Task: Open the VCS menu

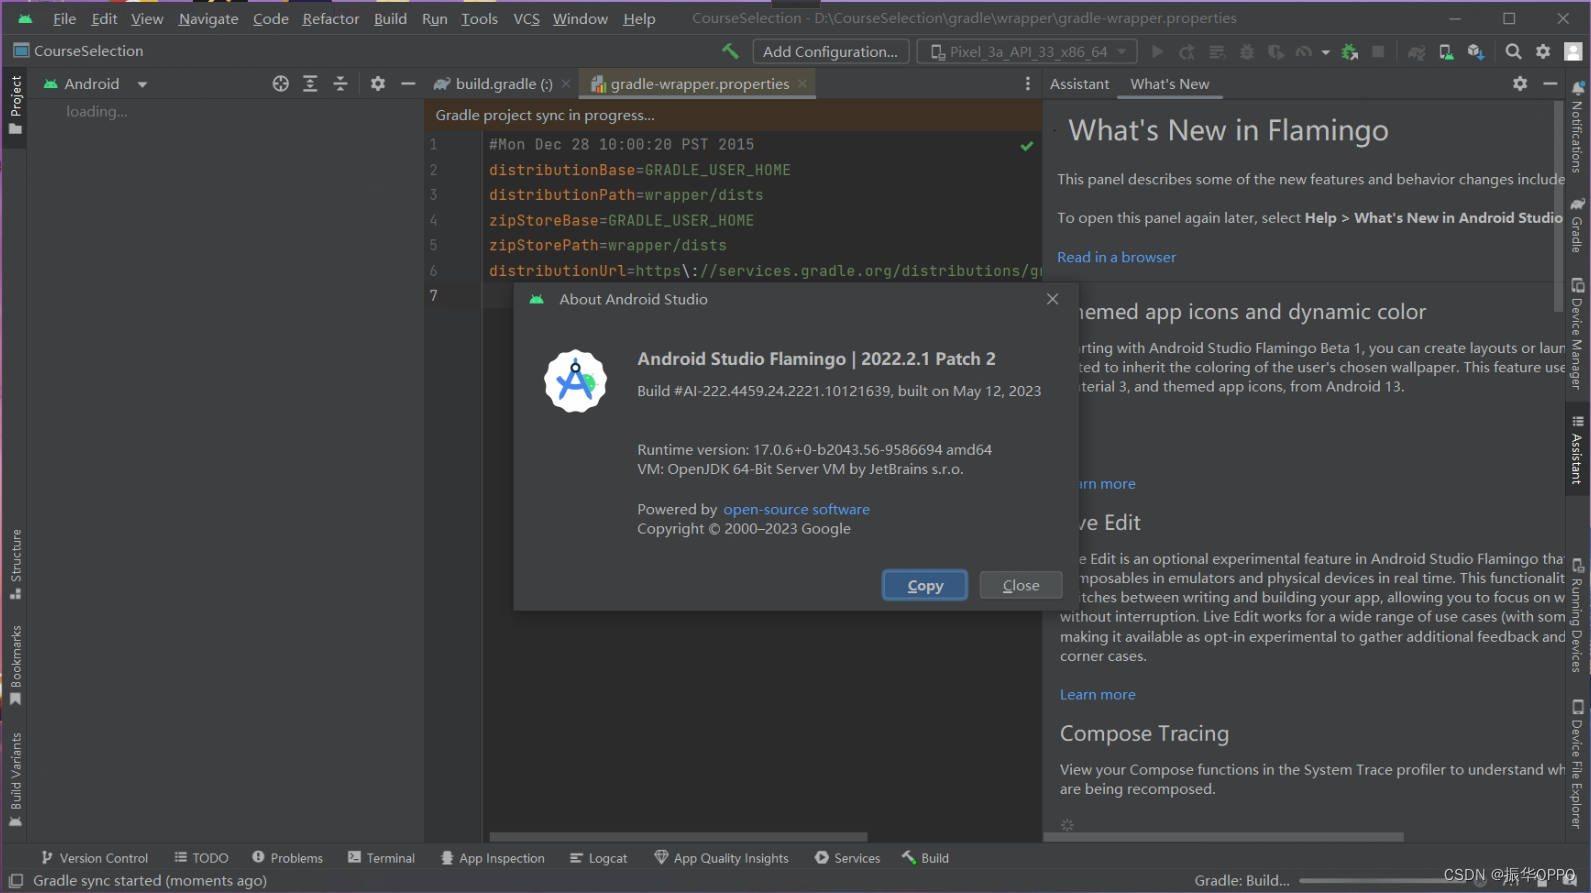Action: point(526,18)
